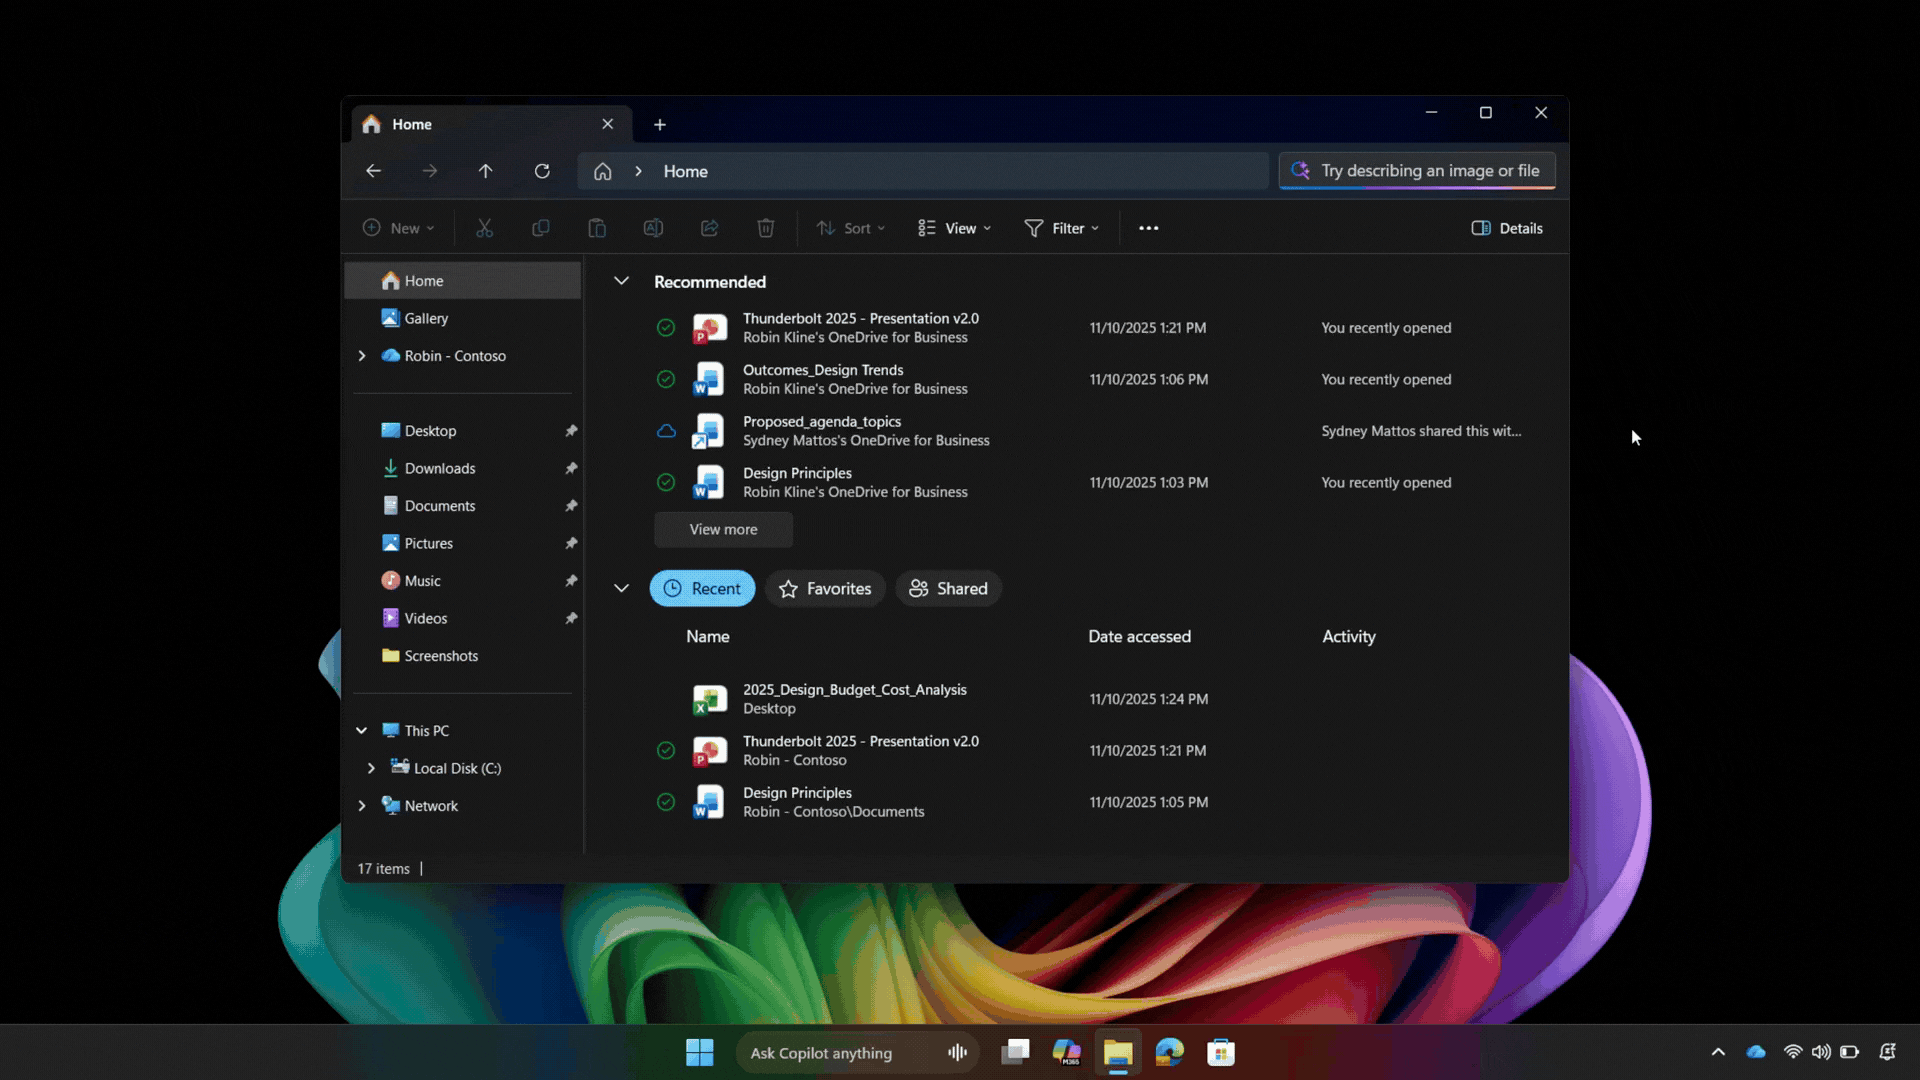This screenshot has height=1080, width=1920.
Task: Open Gallery in the sidebar
Action: (x=463, y=318)
